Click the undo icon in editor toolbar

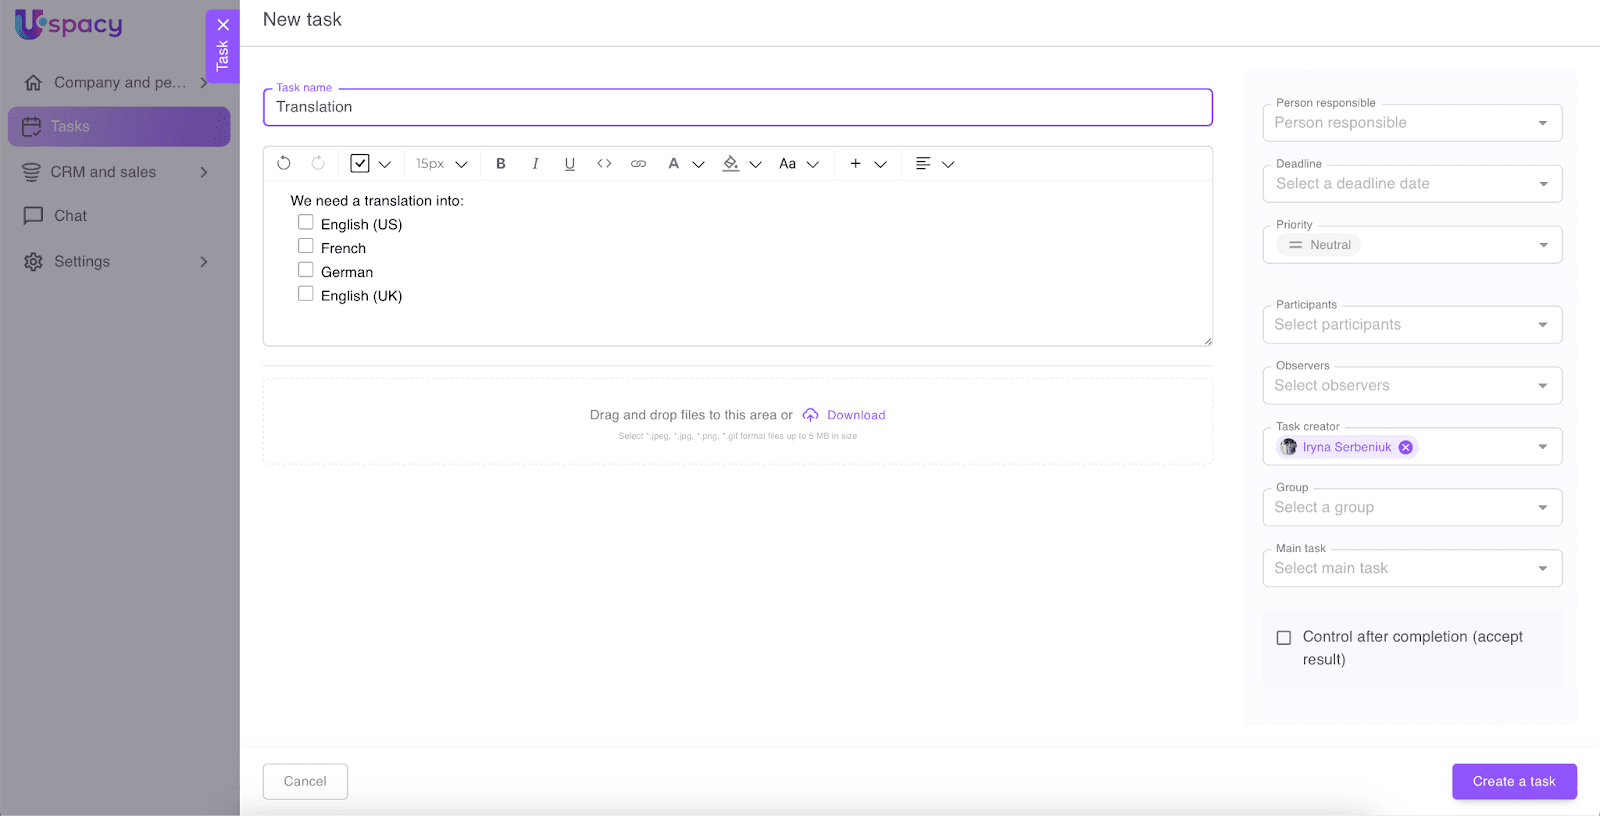click(284, 163)
